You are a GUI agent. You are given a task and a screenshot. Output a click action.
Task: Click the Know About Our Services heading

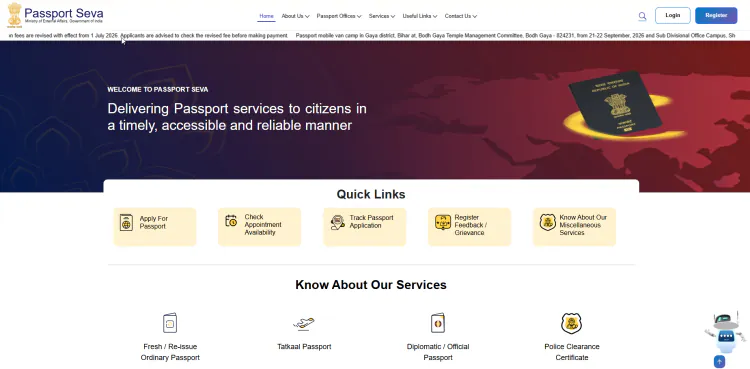coord(371,285)
